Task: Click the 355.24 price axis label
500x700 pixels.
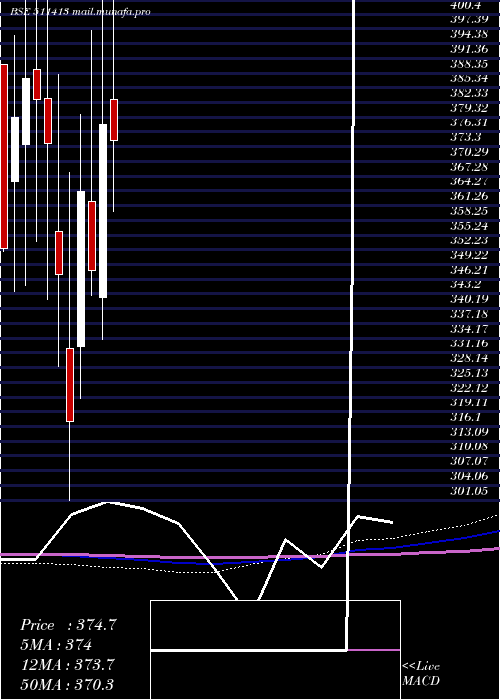Action: click(x=468, y=225)
